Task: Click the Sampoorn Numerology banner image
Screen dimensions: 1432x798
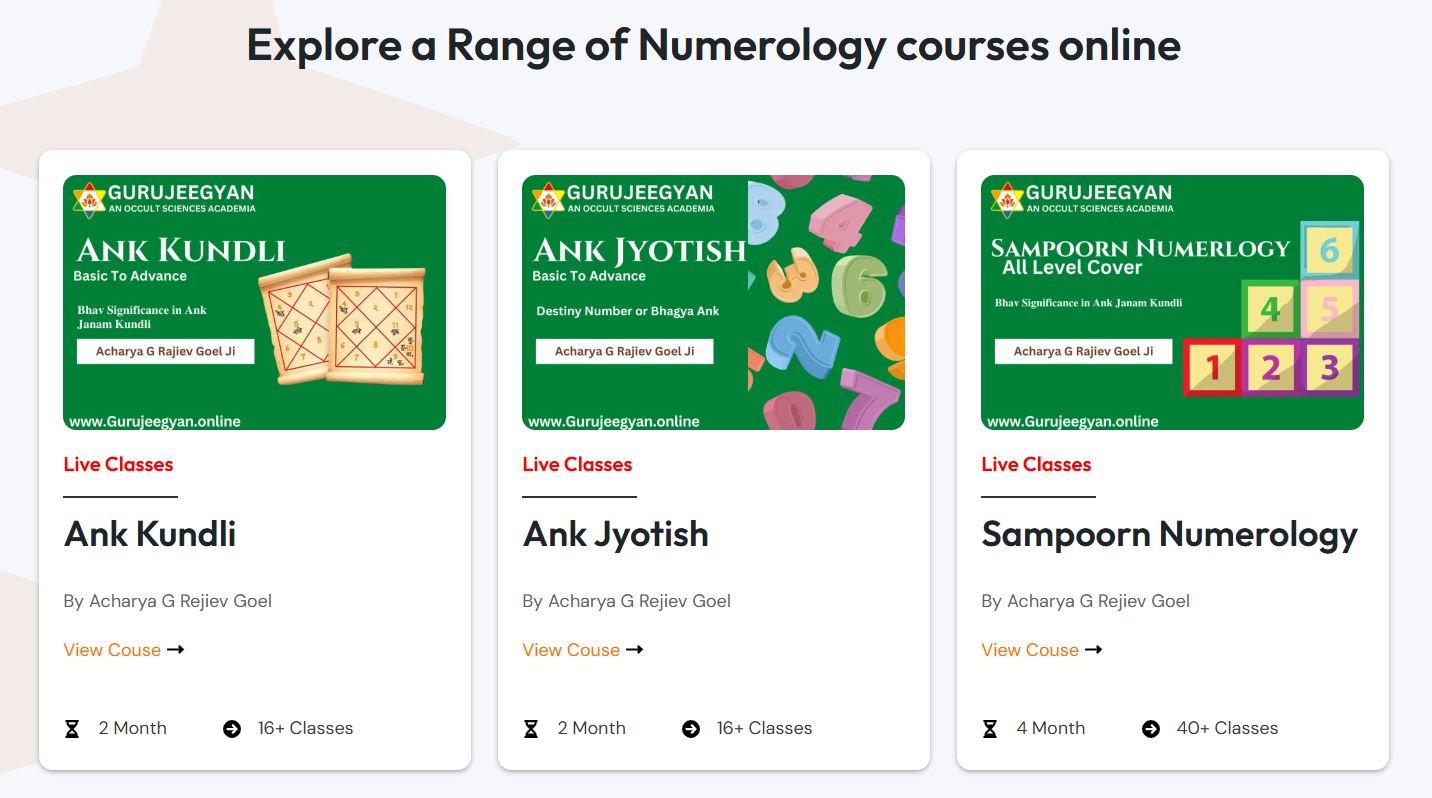Action: click(1172, 301)
